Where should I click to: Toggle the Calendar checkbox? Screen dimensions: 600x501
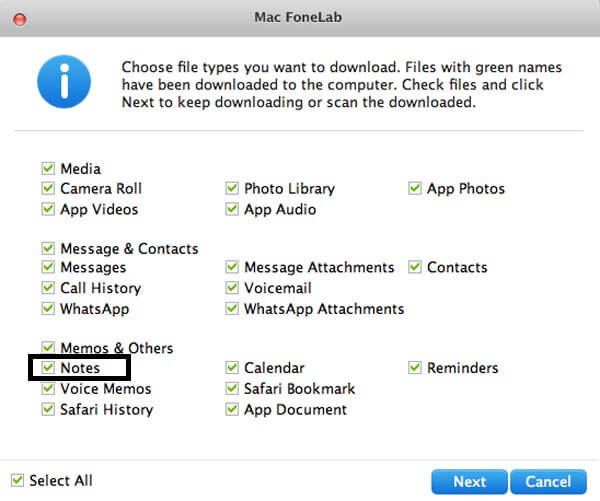point(232,367)
